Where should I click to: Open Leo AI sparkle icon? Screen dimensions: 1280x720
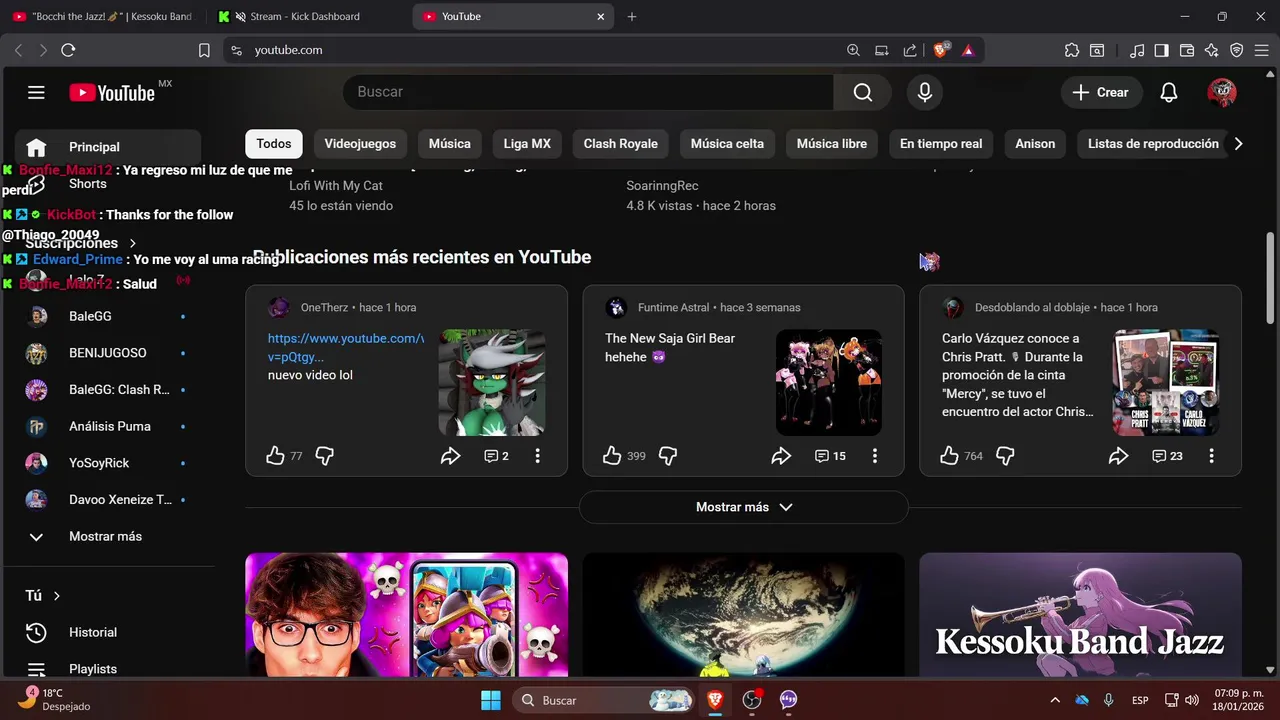[1212, 50]
